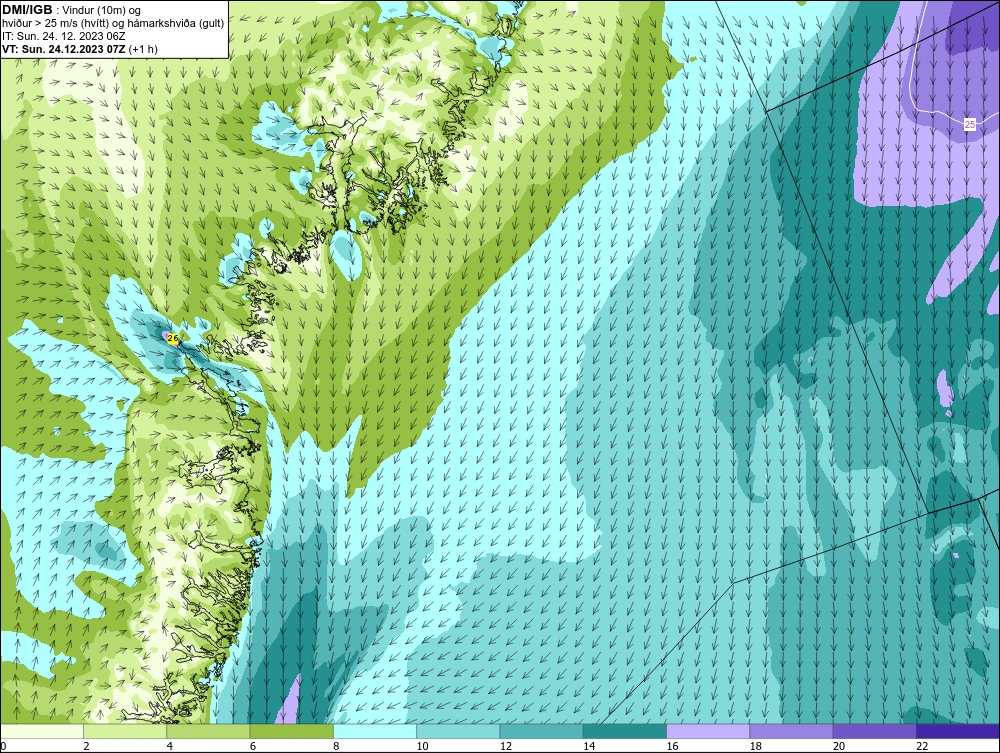Pick the 0-2 m/s pale yellow swatch
The width and height of the screenshot is (1000, 753).
coord(42,731)
